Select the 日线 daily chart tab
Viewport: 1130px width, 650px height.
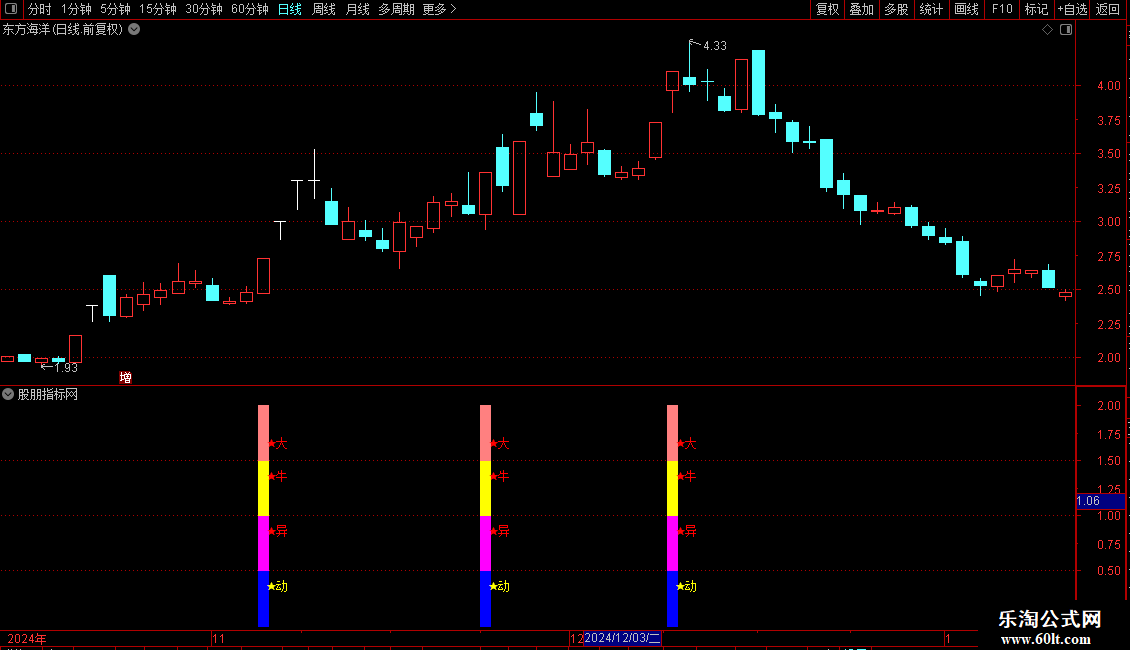tap(290, 9)
